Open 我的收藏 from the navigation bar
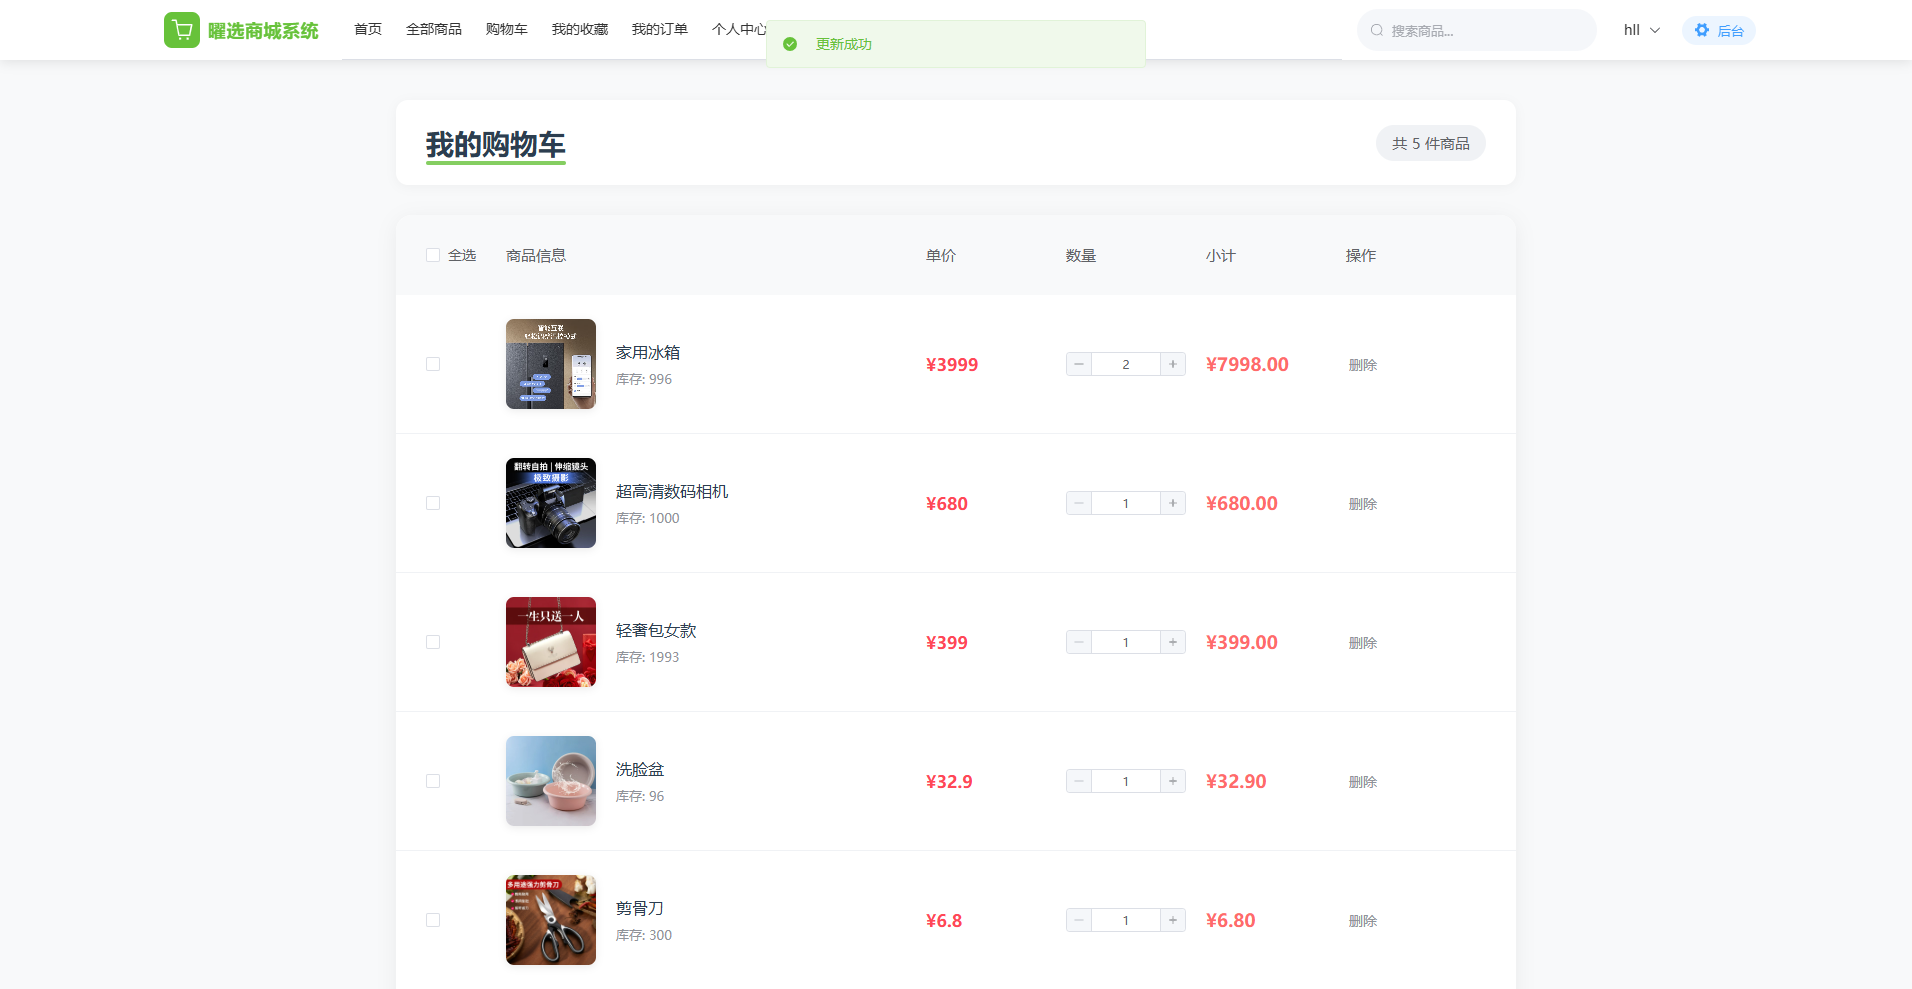Image resolution: width=1912 pixels, height=989 pixels. coord(580,29)
